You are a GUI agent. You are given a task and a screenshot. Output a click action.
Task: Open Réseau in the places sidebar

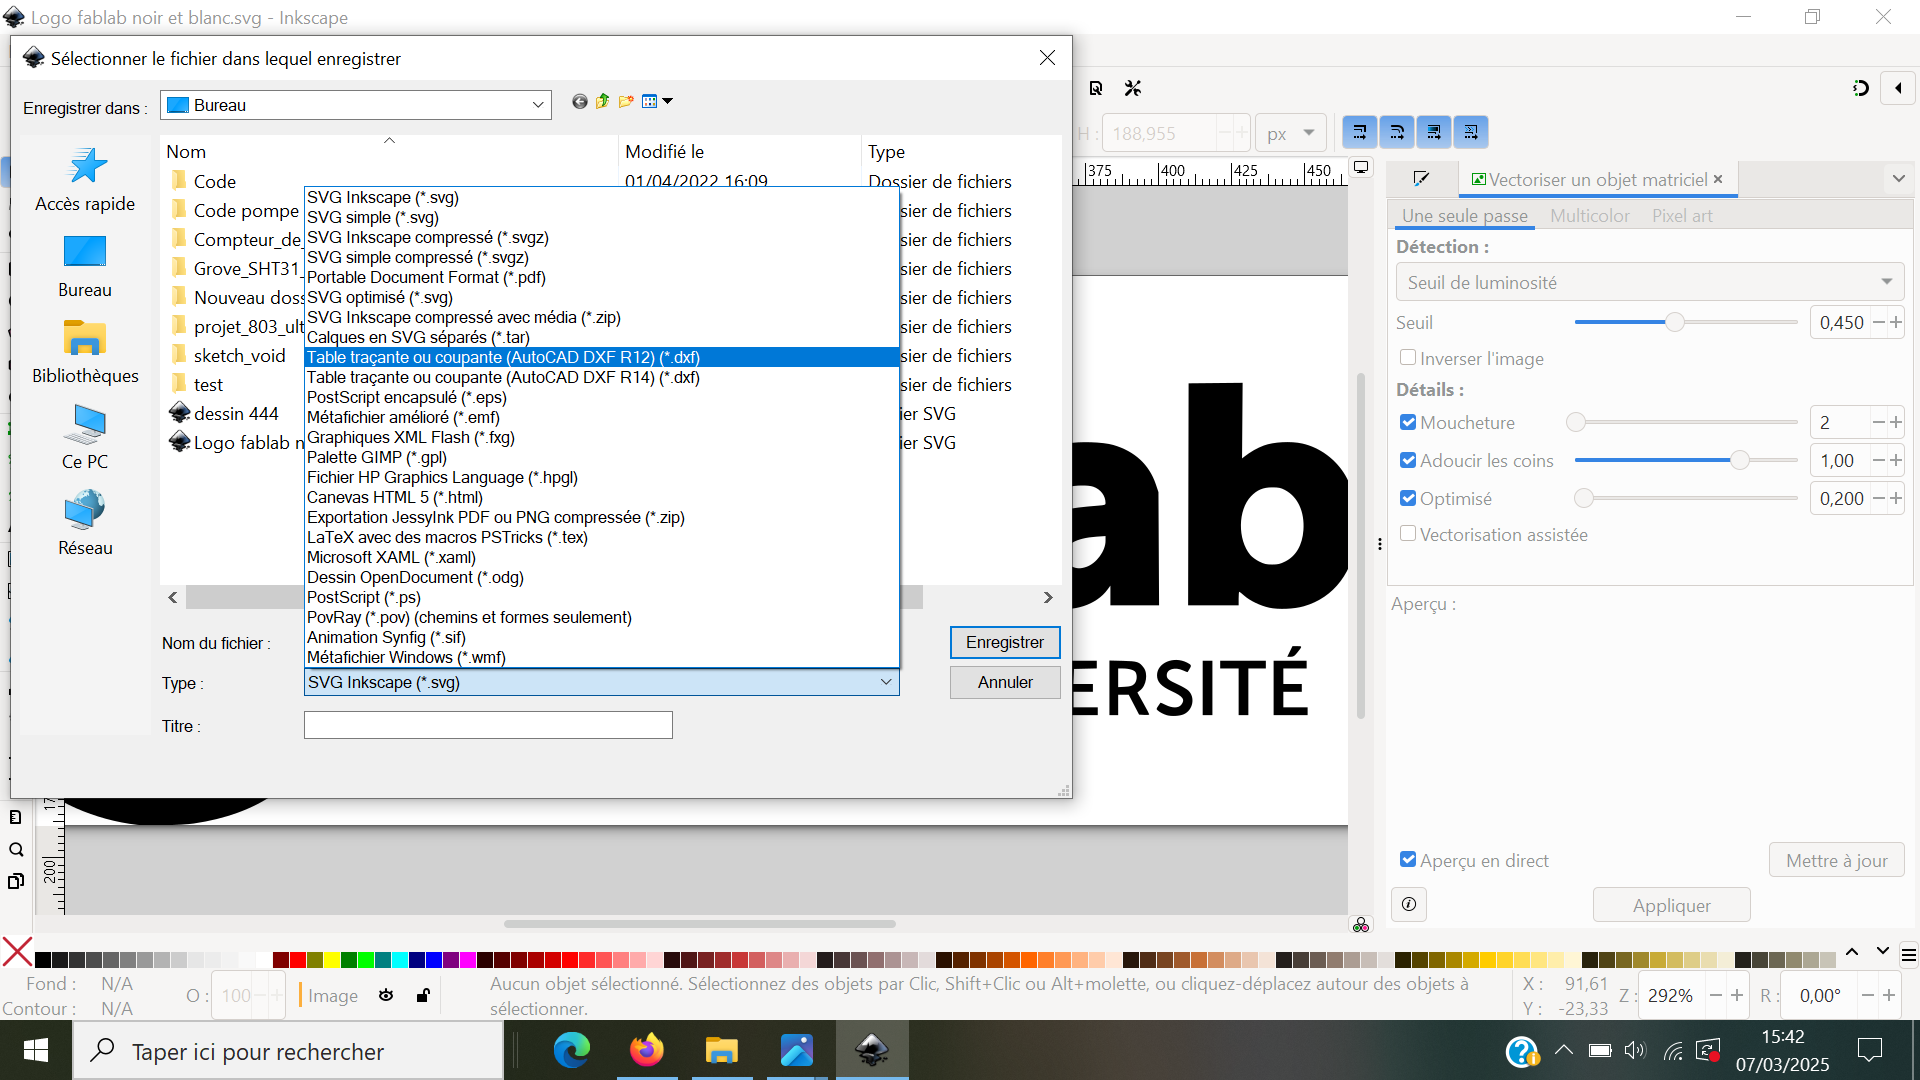pos(85,524)
